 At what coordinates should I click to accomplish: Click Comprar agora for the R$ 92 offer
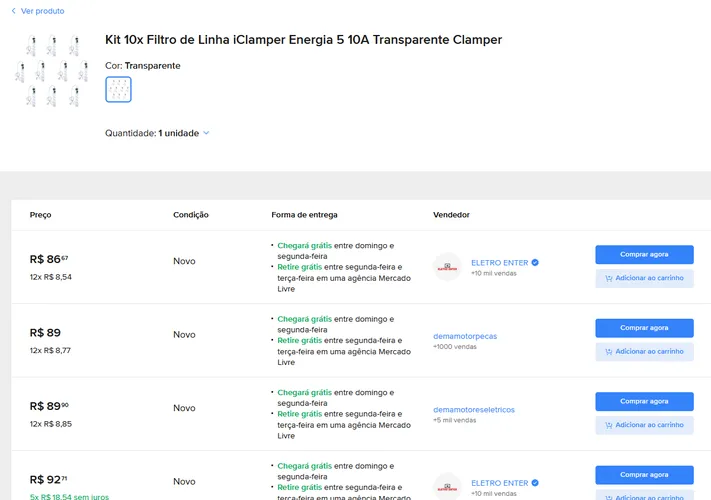click(644, 475)
